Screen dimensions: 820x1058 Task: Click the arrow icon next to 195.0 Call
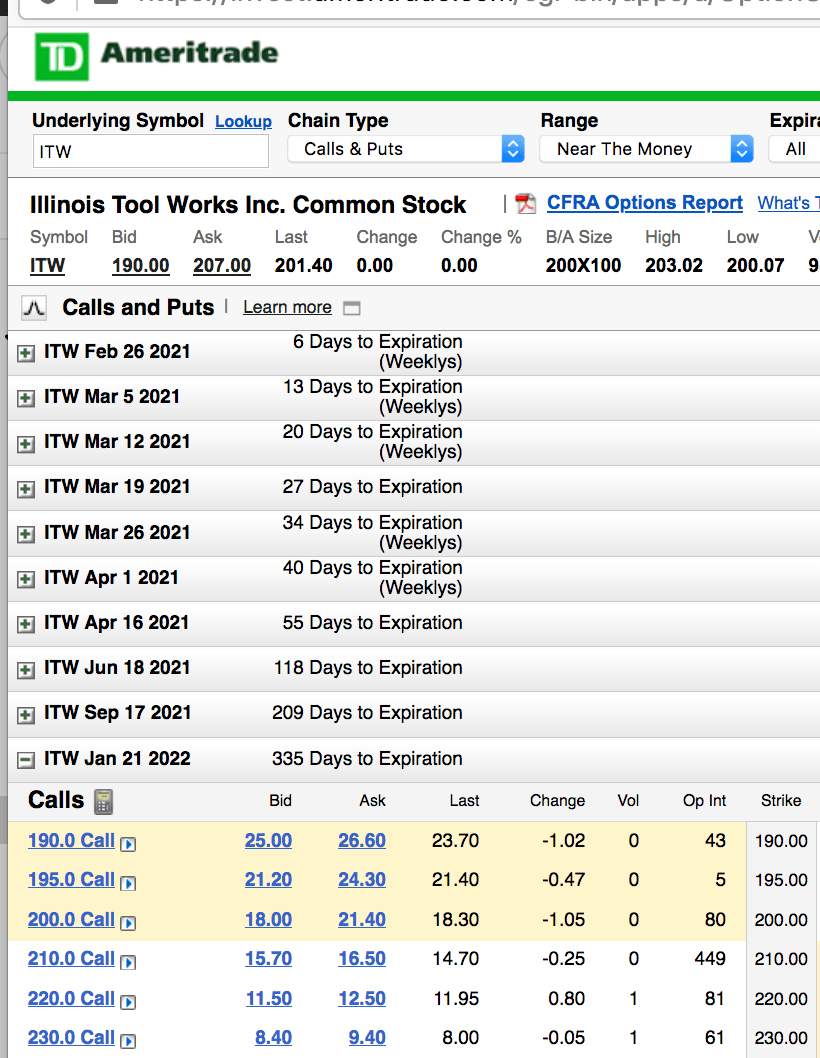128,883
